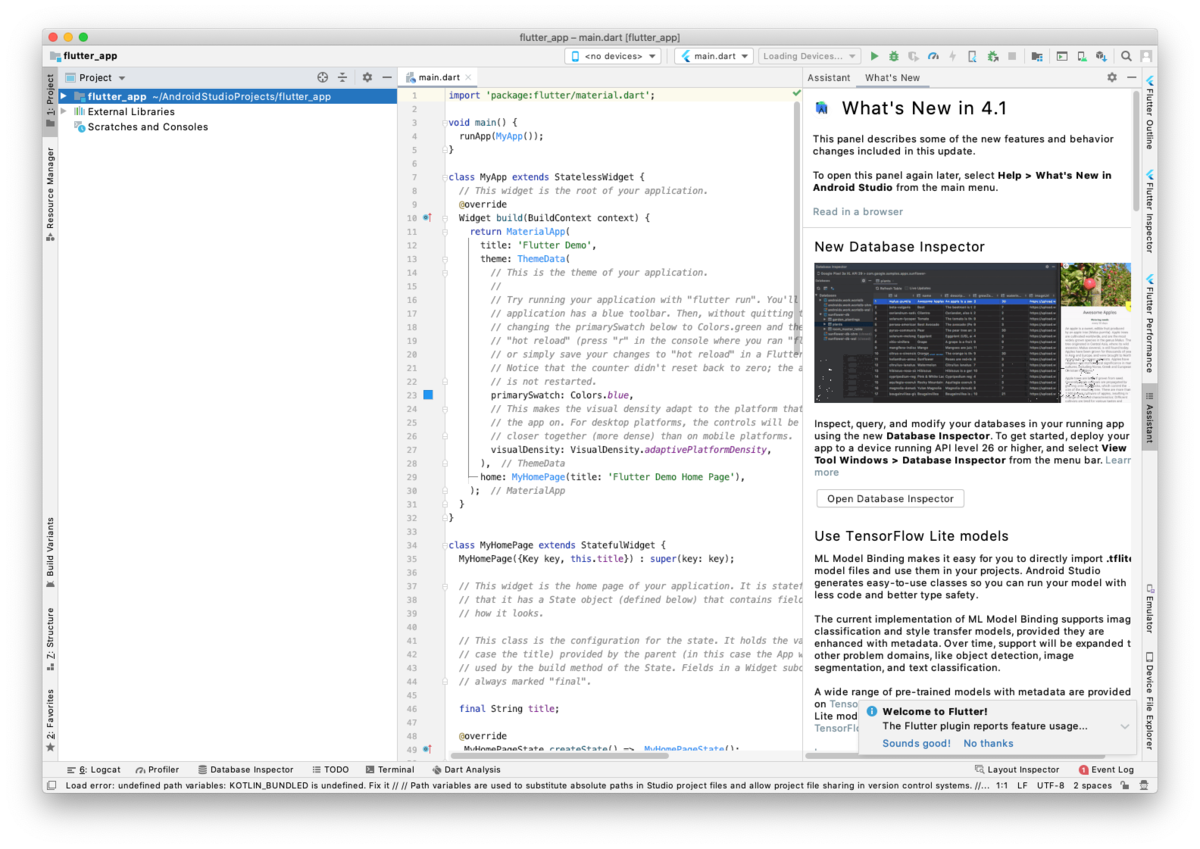This screenshot has height=849, width=1200.
Task: Click the red Stop icon in toolbar
Action: [1012, 56]
